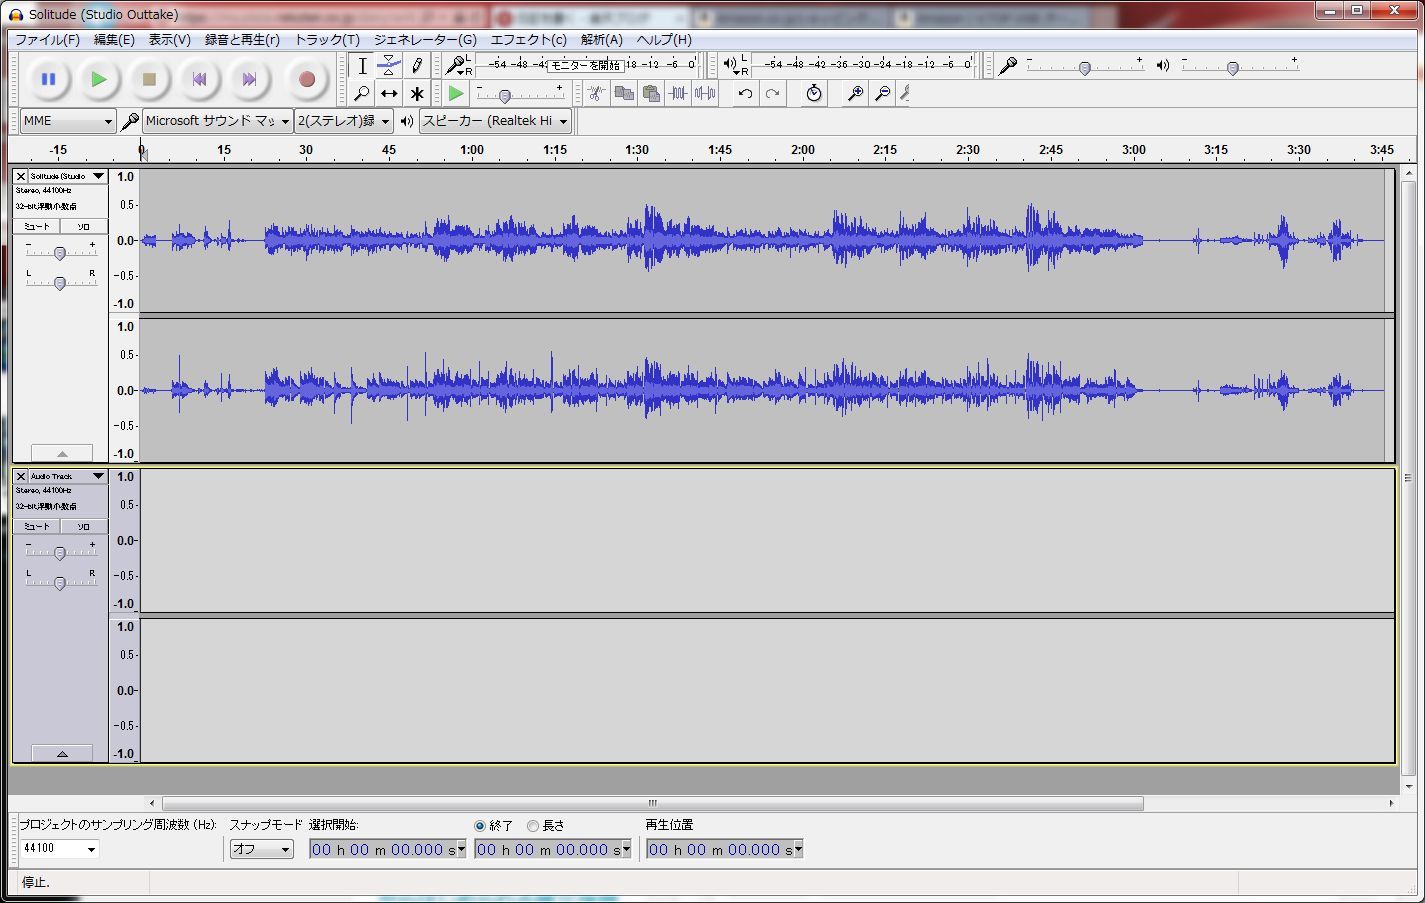
Task: Click the Zoom Out magnifier icon
Action: [x=882, y=94]
